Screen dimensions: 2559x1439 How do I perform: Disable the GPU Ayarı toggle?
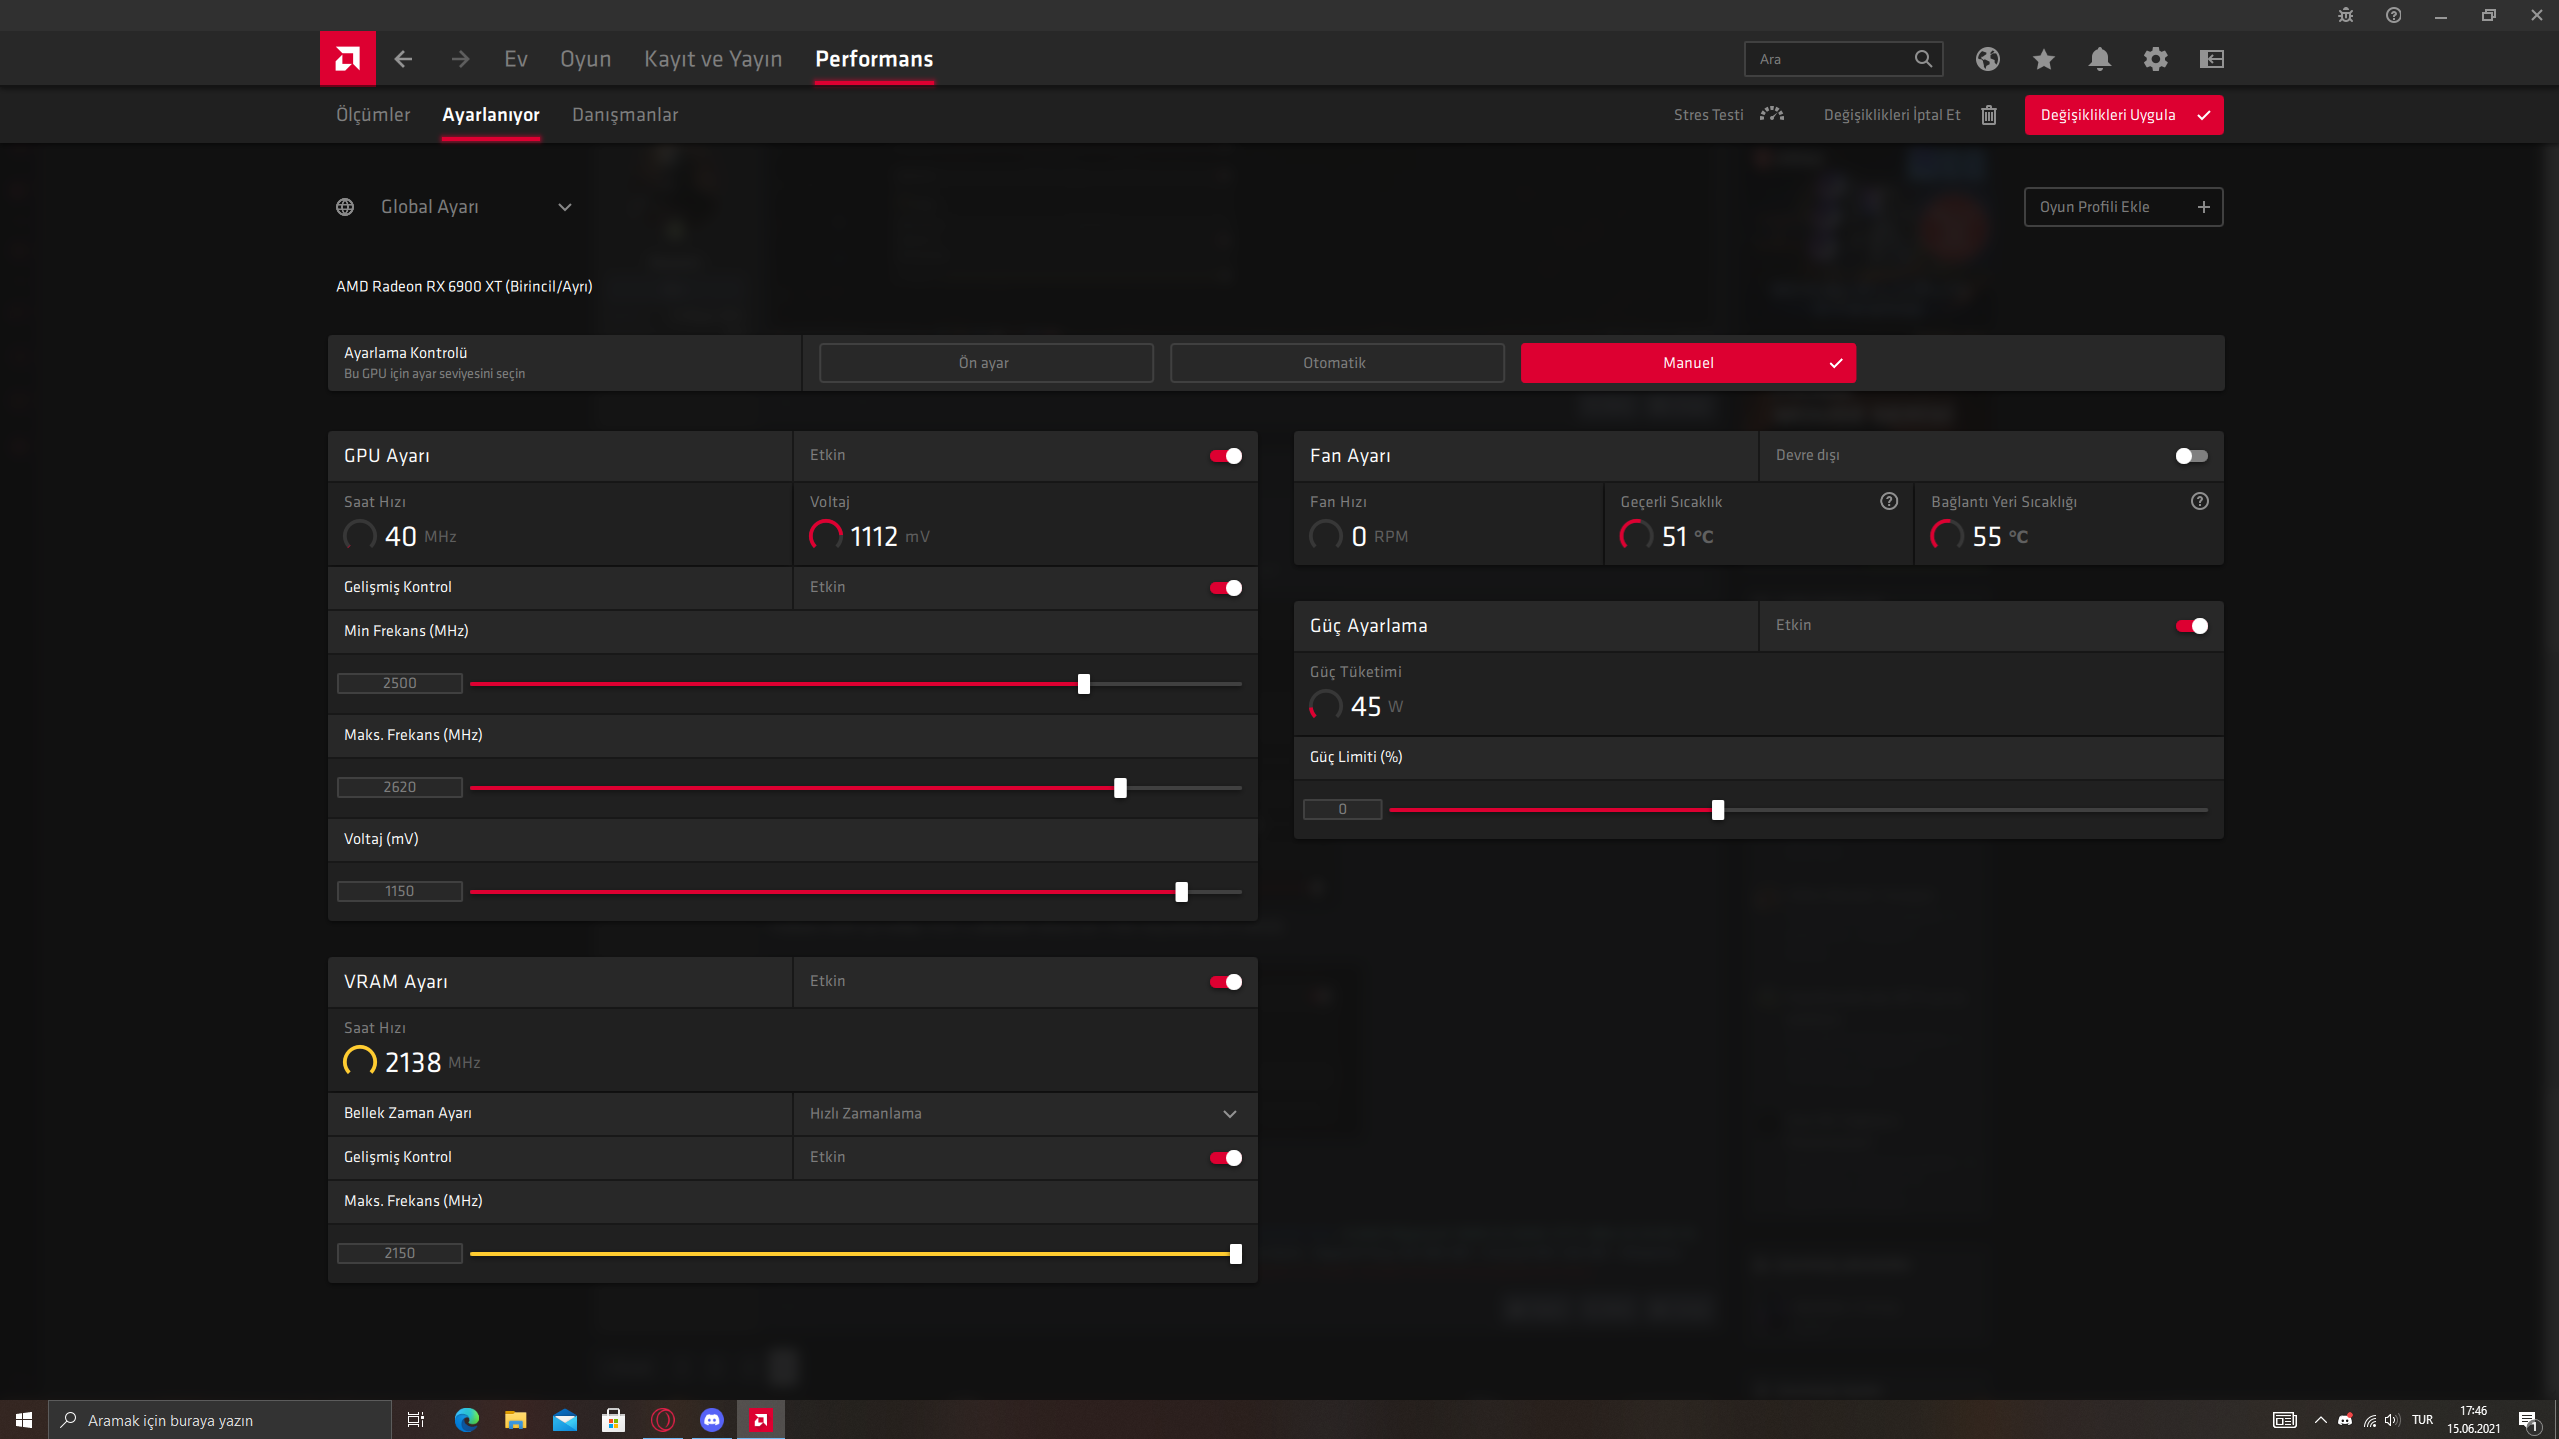[x=1225, y=456]
